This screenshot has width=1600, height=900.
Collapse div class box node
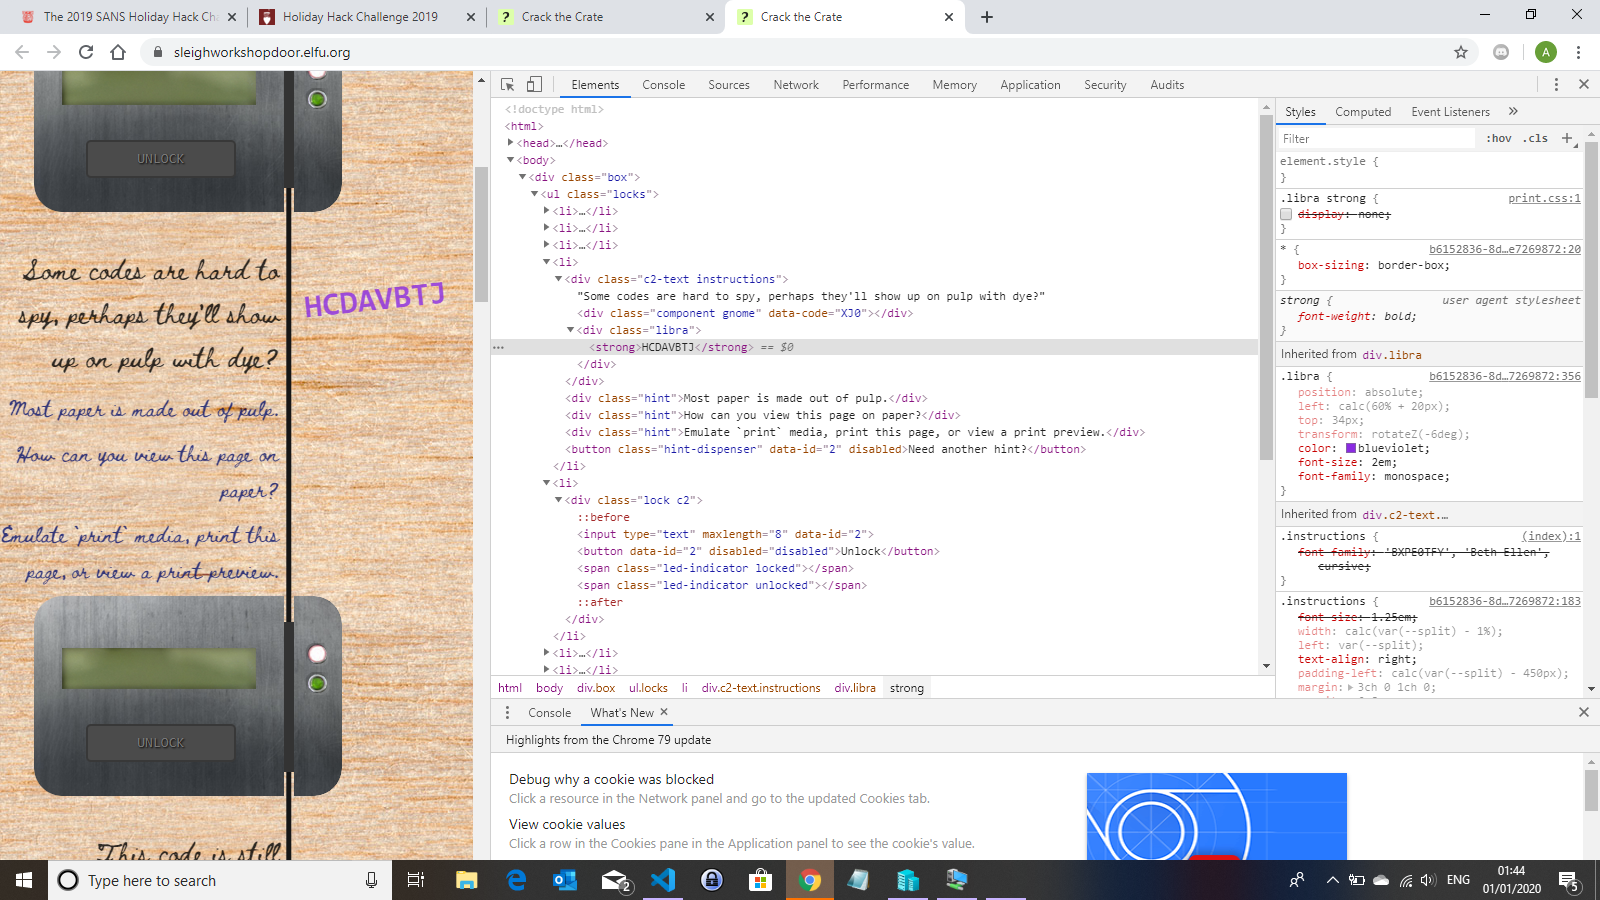[x=523, y=177]
